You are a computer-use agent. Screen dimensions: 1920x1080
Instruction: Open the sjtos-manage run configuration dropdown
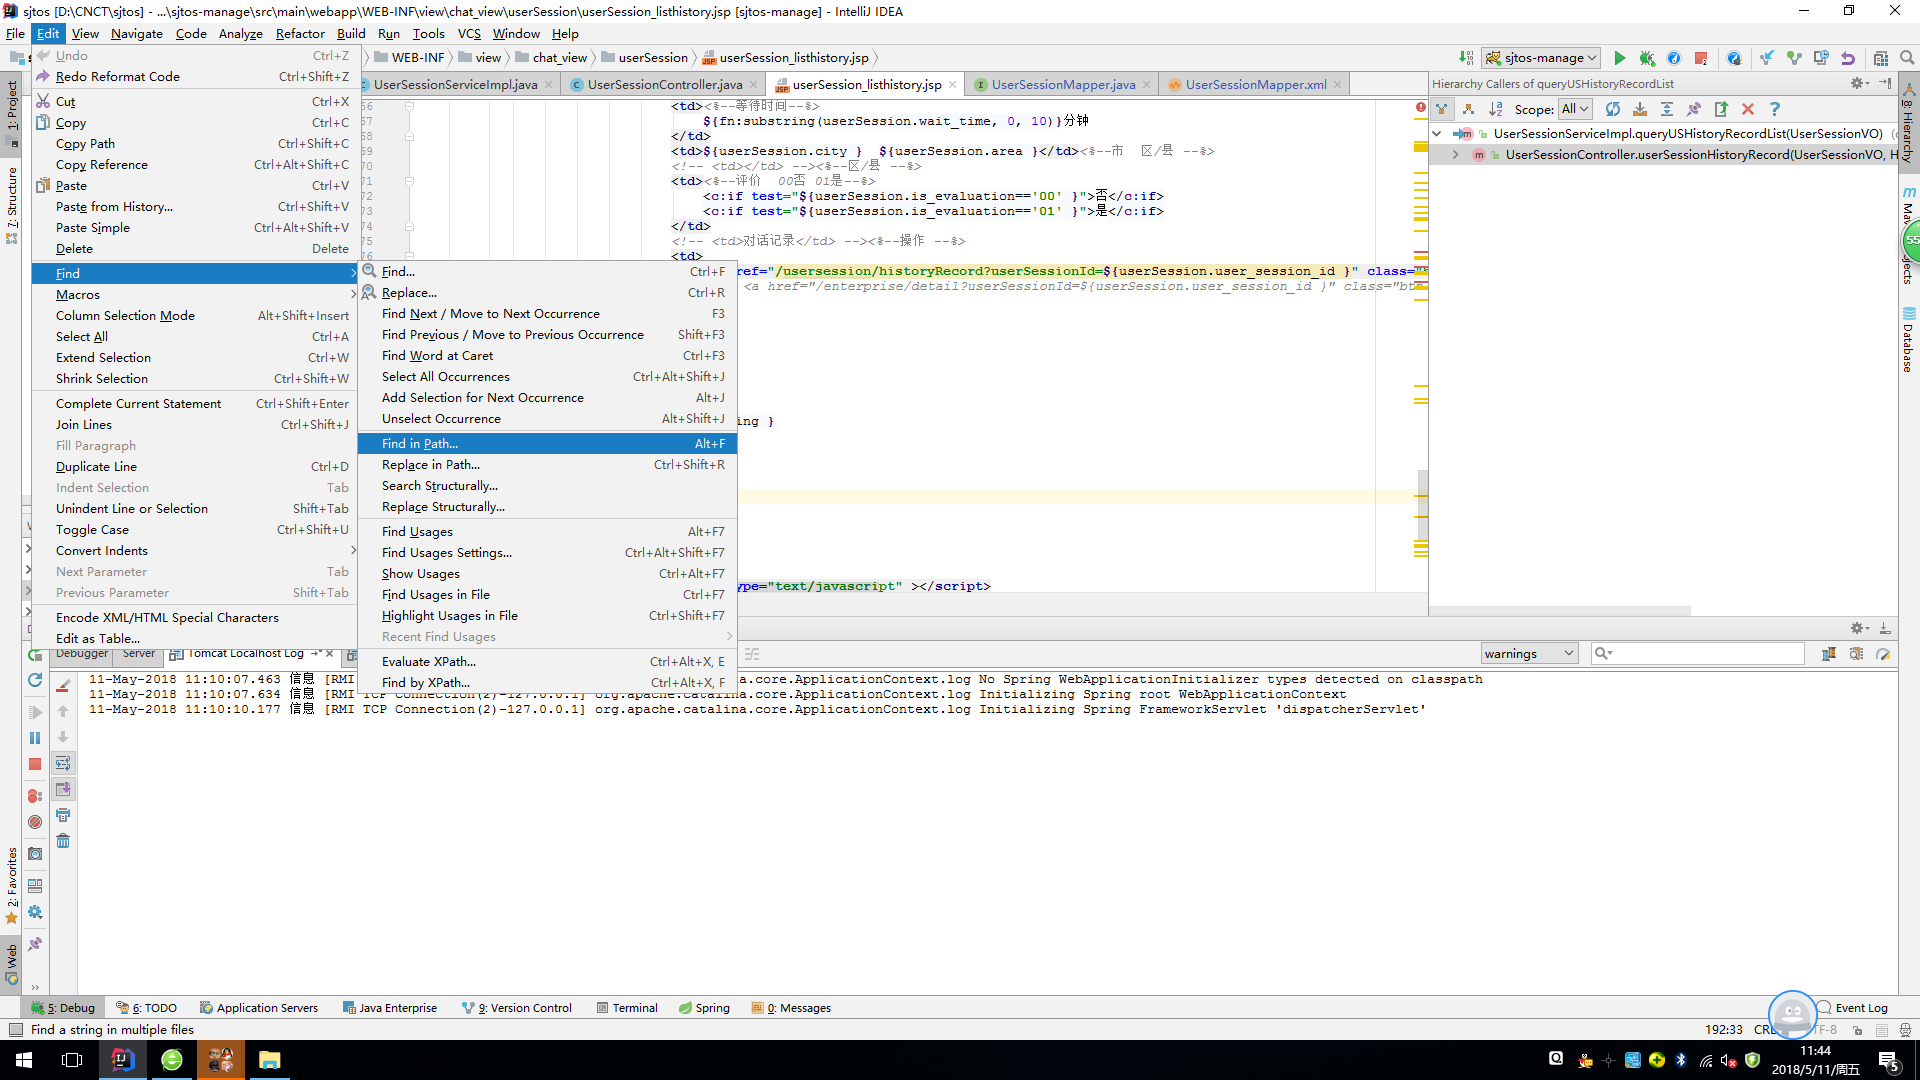click(1541, 58)
